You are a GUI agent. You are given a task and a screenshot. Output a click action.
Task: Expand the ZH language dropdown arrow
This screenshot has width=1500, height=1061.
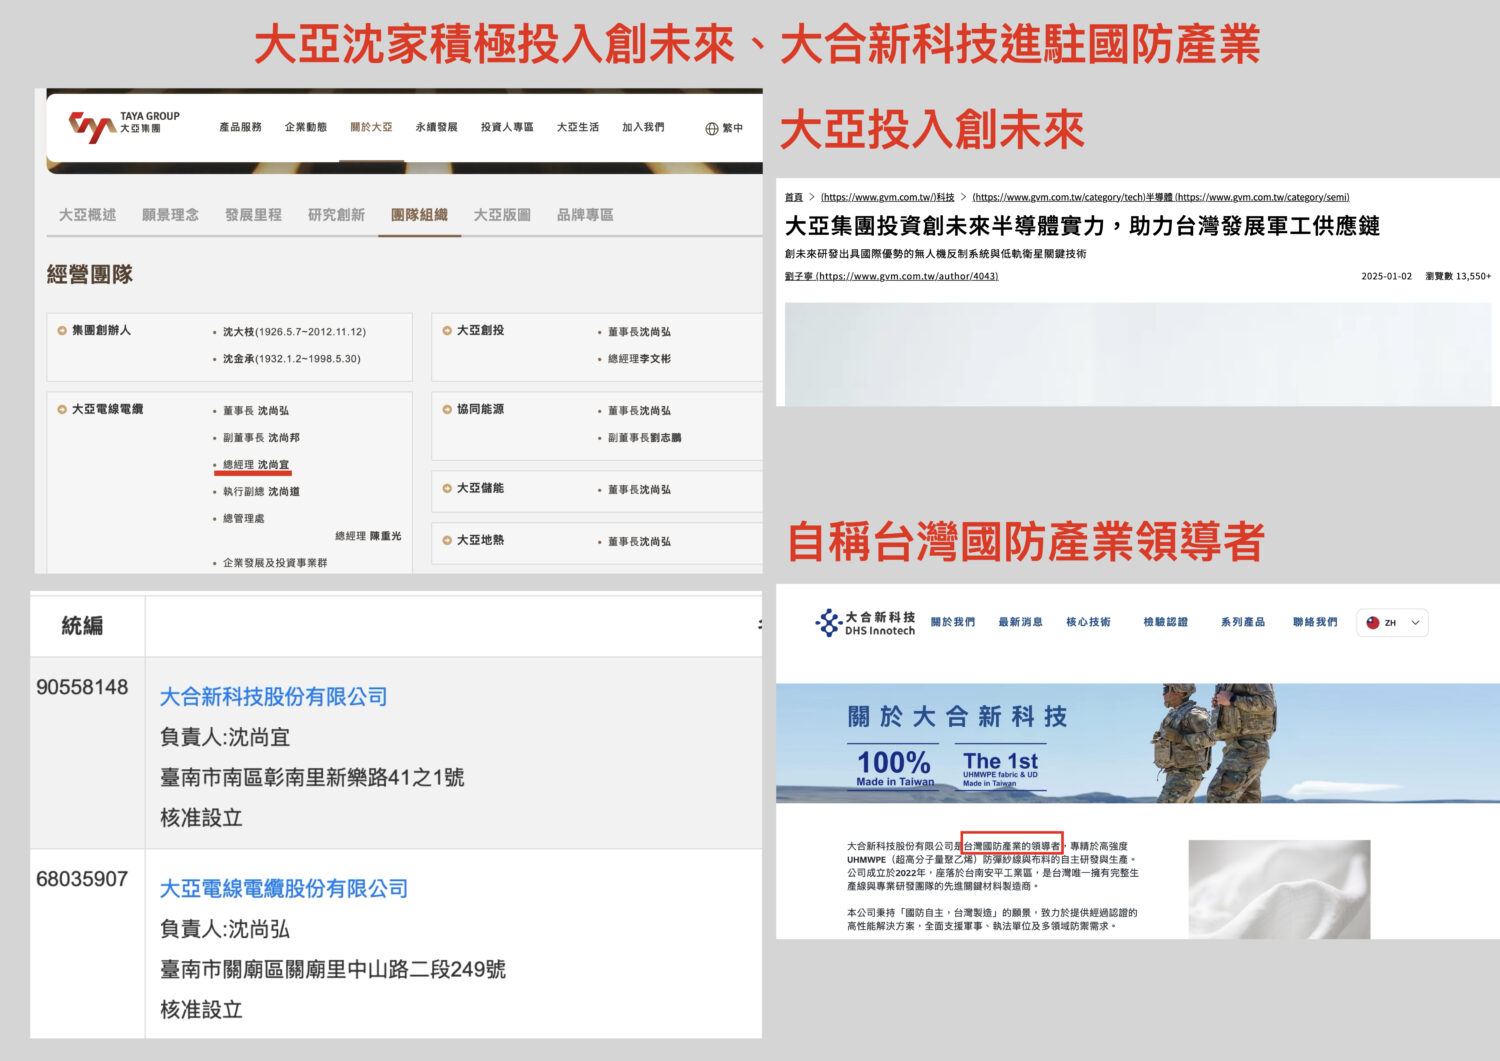tap(1415, 623)
